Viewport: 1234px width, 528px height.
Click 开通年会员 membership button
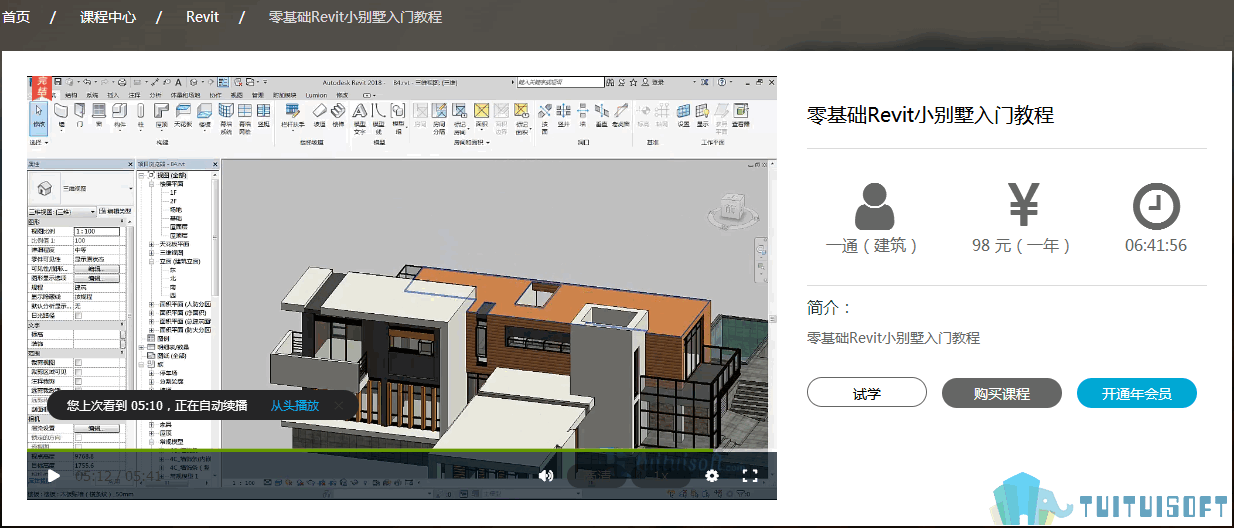point(1137,393)
